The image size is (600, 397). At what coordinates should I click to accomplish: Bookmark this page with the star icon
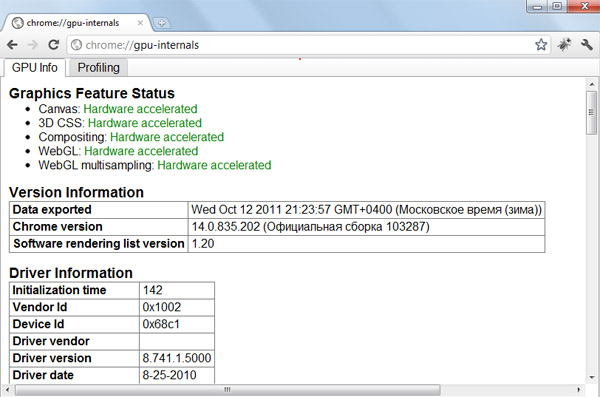(541, 45)
